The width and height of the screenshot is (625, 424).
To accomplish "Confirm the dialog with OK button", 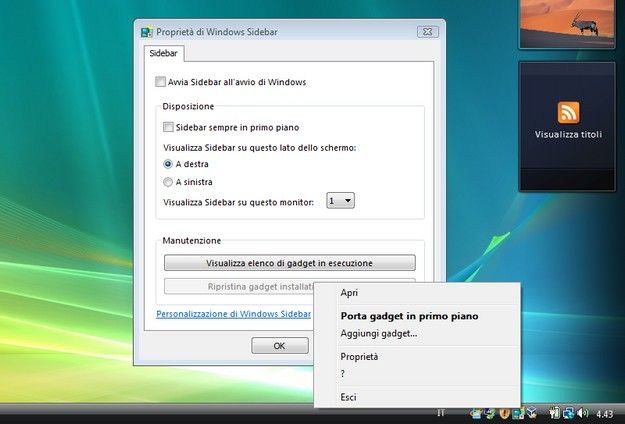I will click(280, 346).
